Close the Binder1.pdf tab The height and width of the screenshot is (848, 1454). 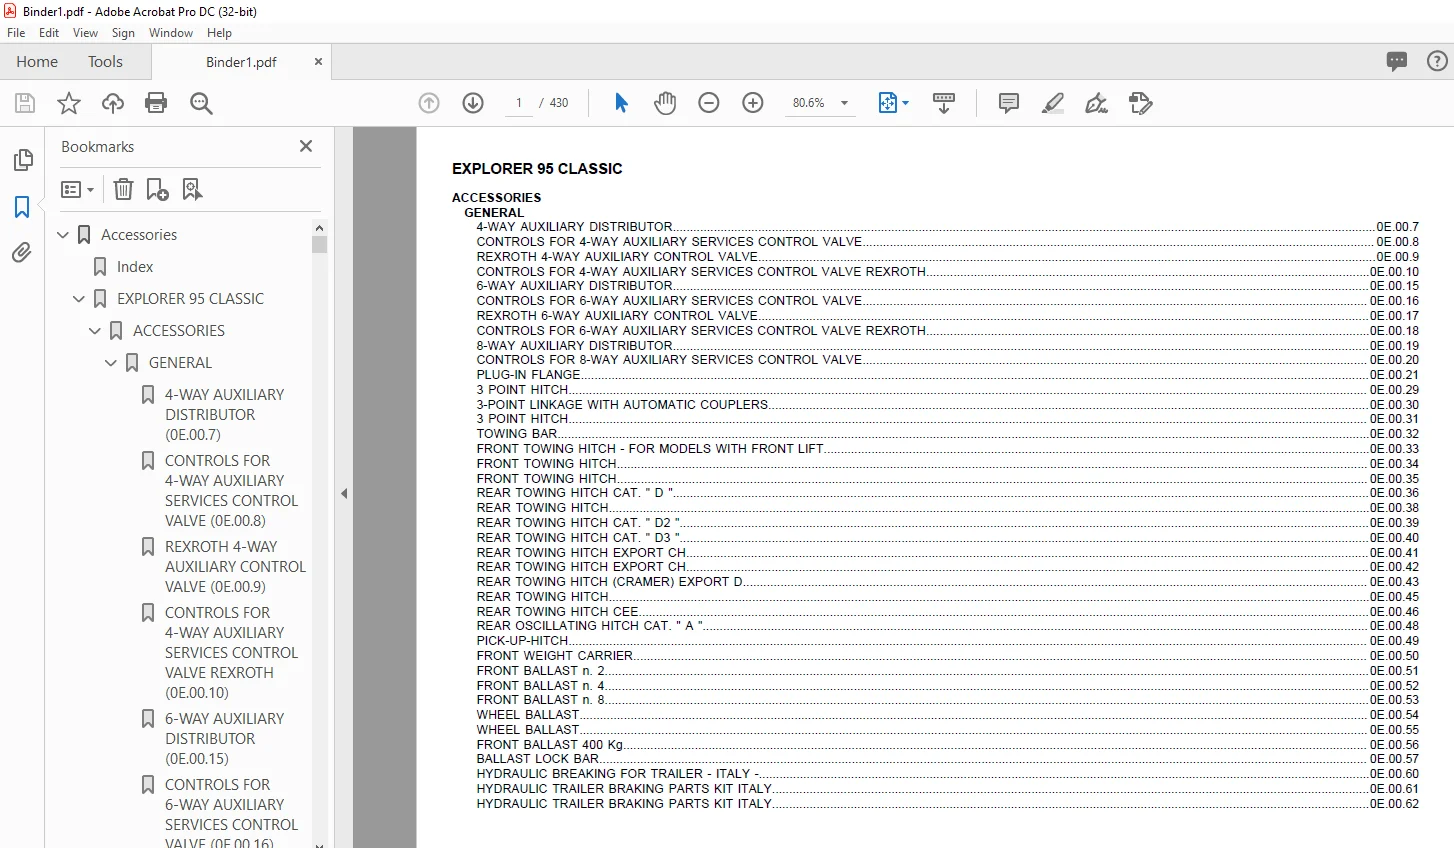pyautogui.click(x=318, y=62)
